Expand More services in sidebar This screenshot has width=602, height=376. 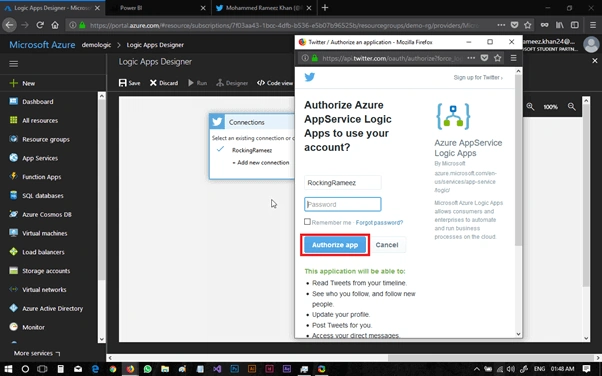37,353
